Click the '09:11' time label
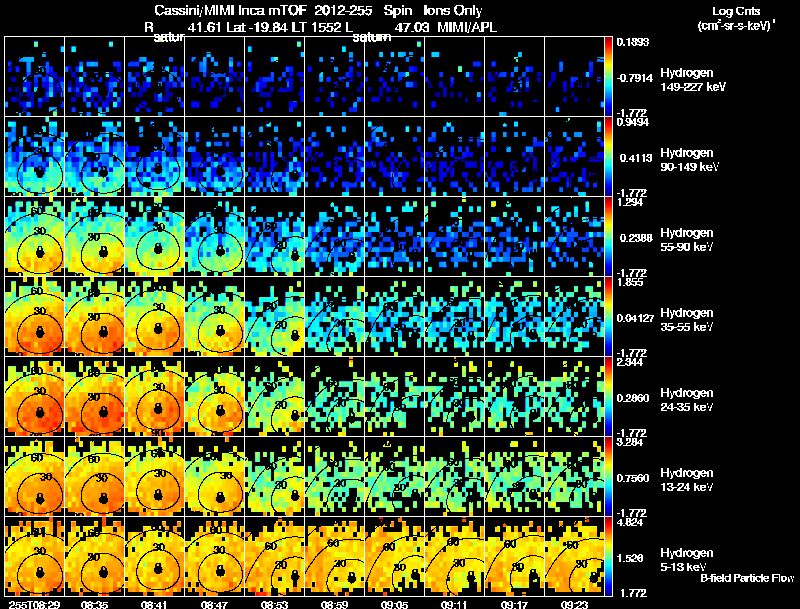The width and height of the screenshot is (800, 609). (x=454, y=604)
